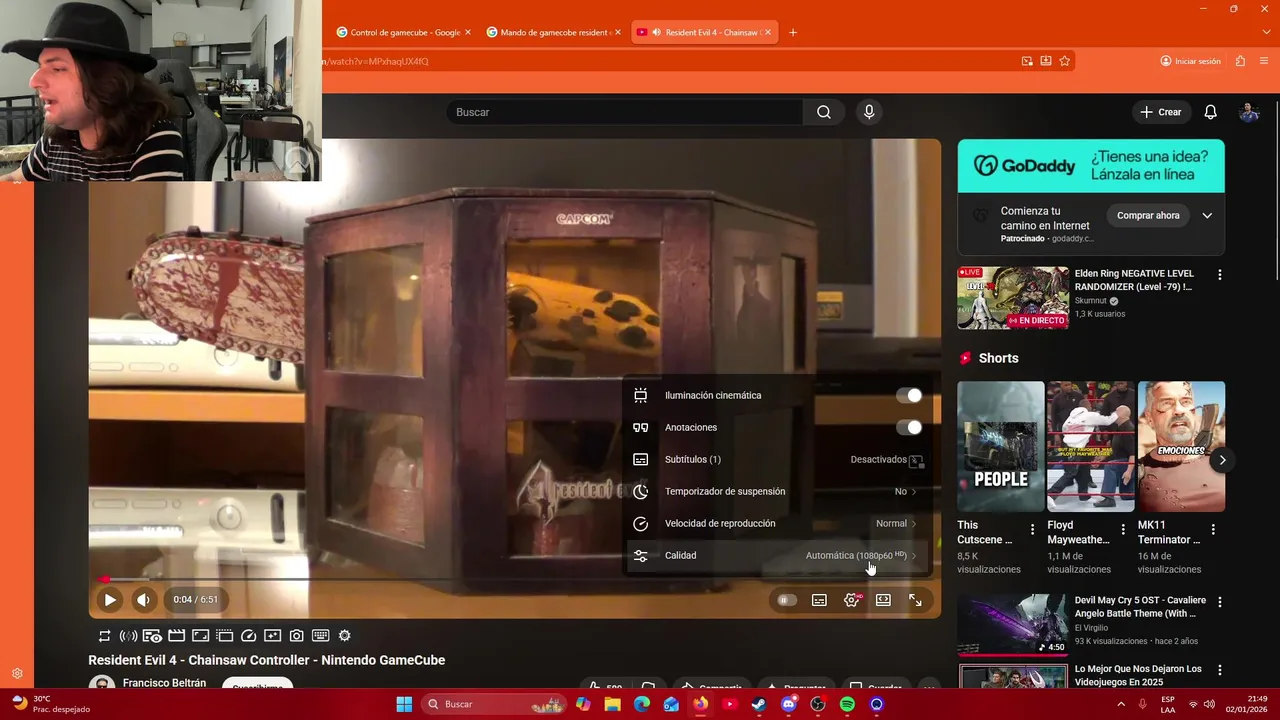Open the Windows Start menu
This screenshot has width=1280, height=720.
(x=404, y=704)
